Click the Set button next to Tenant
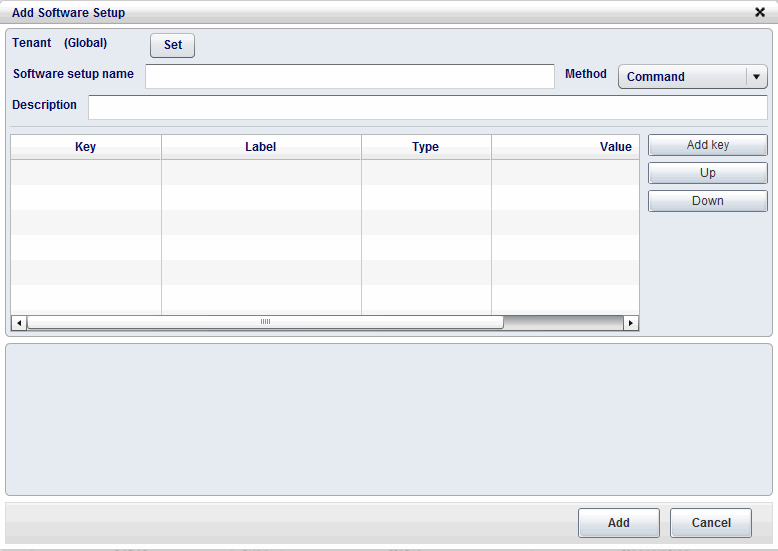 point(172,45)
